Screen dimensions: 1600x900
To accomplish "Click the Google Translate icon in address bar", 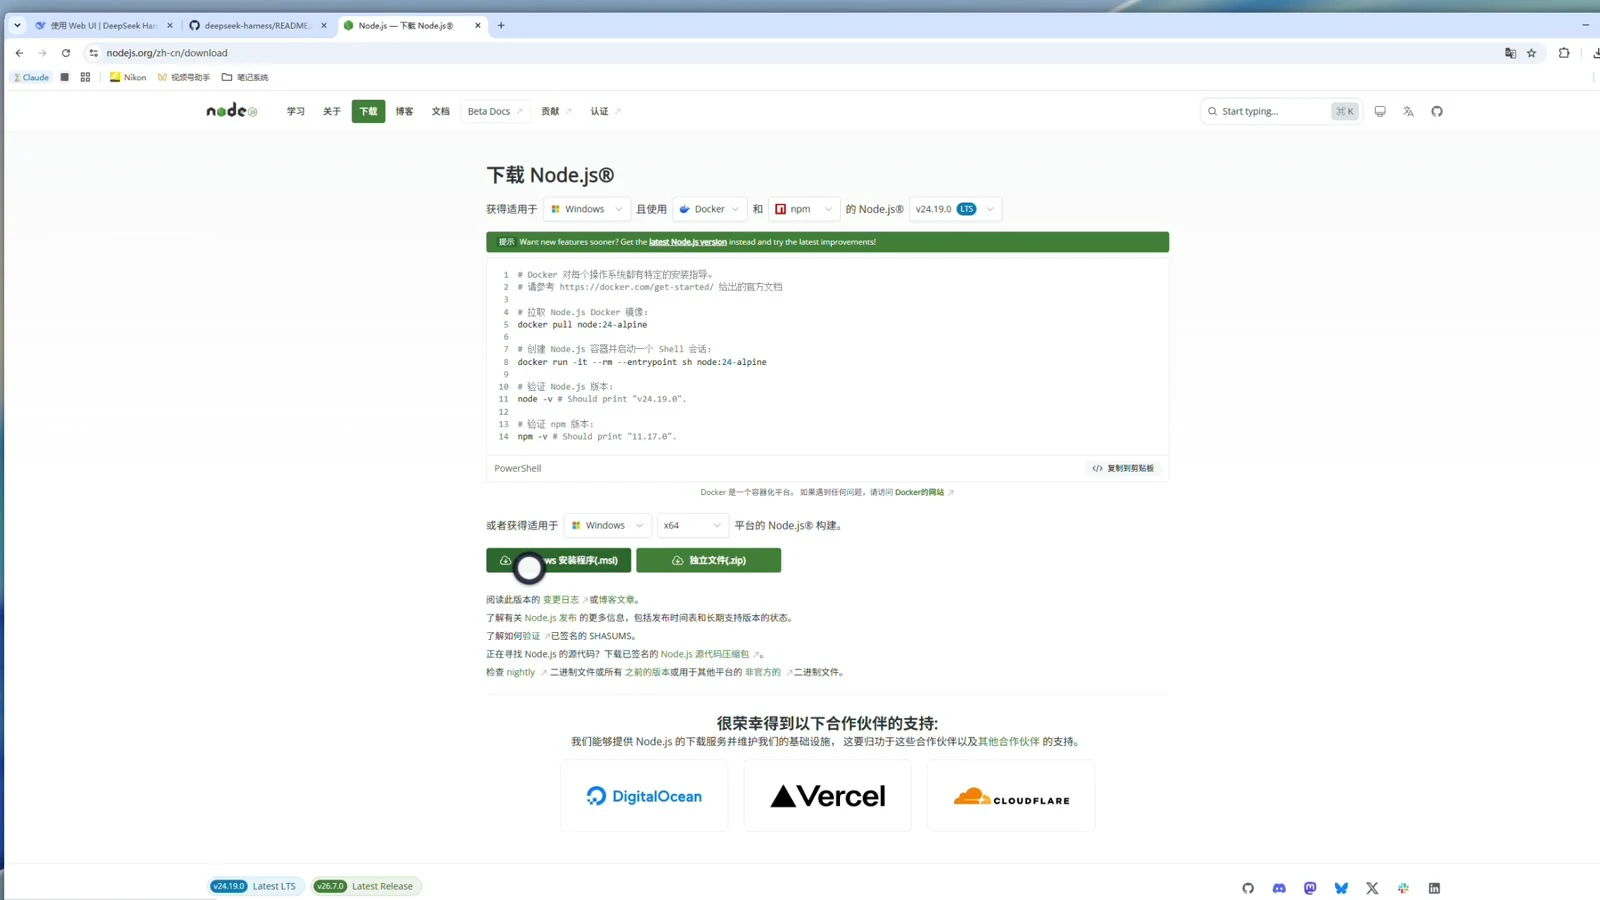I will tap(1510, 53).
